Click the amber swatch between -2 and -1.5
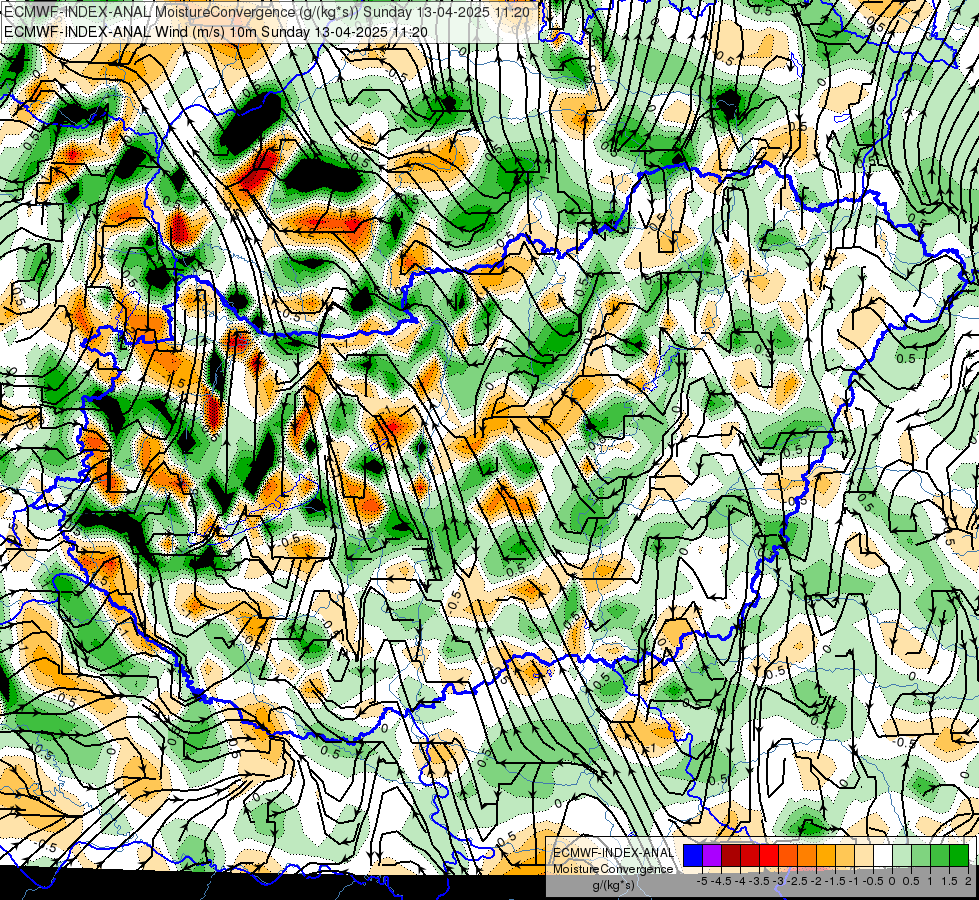Viewport: 979px width, 900px height. coord(826,855)
